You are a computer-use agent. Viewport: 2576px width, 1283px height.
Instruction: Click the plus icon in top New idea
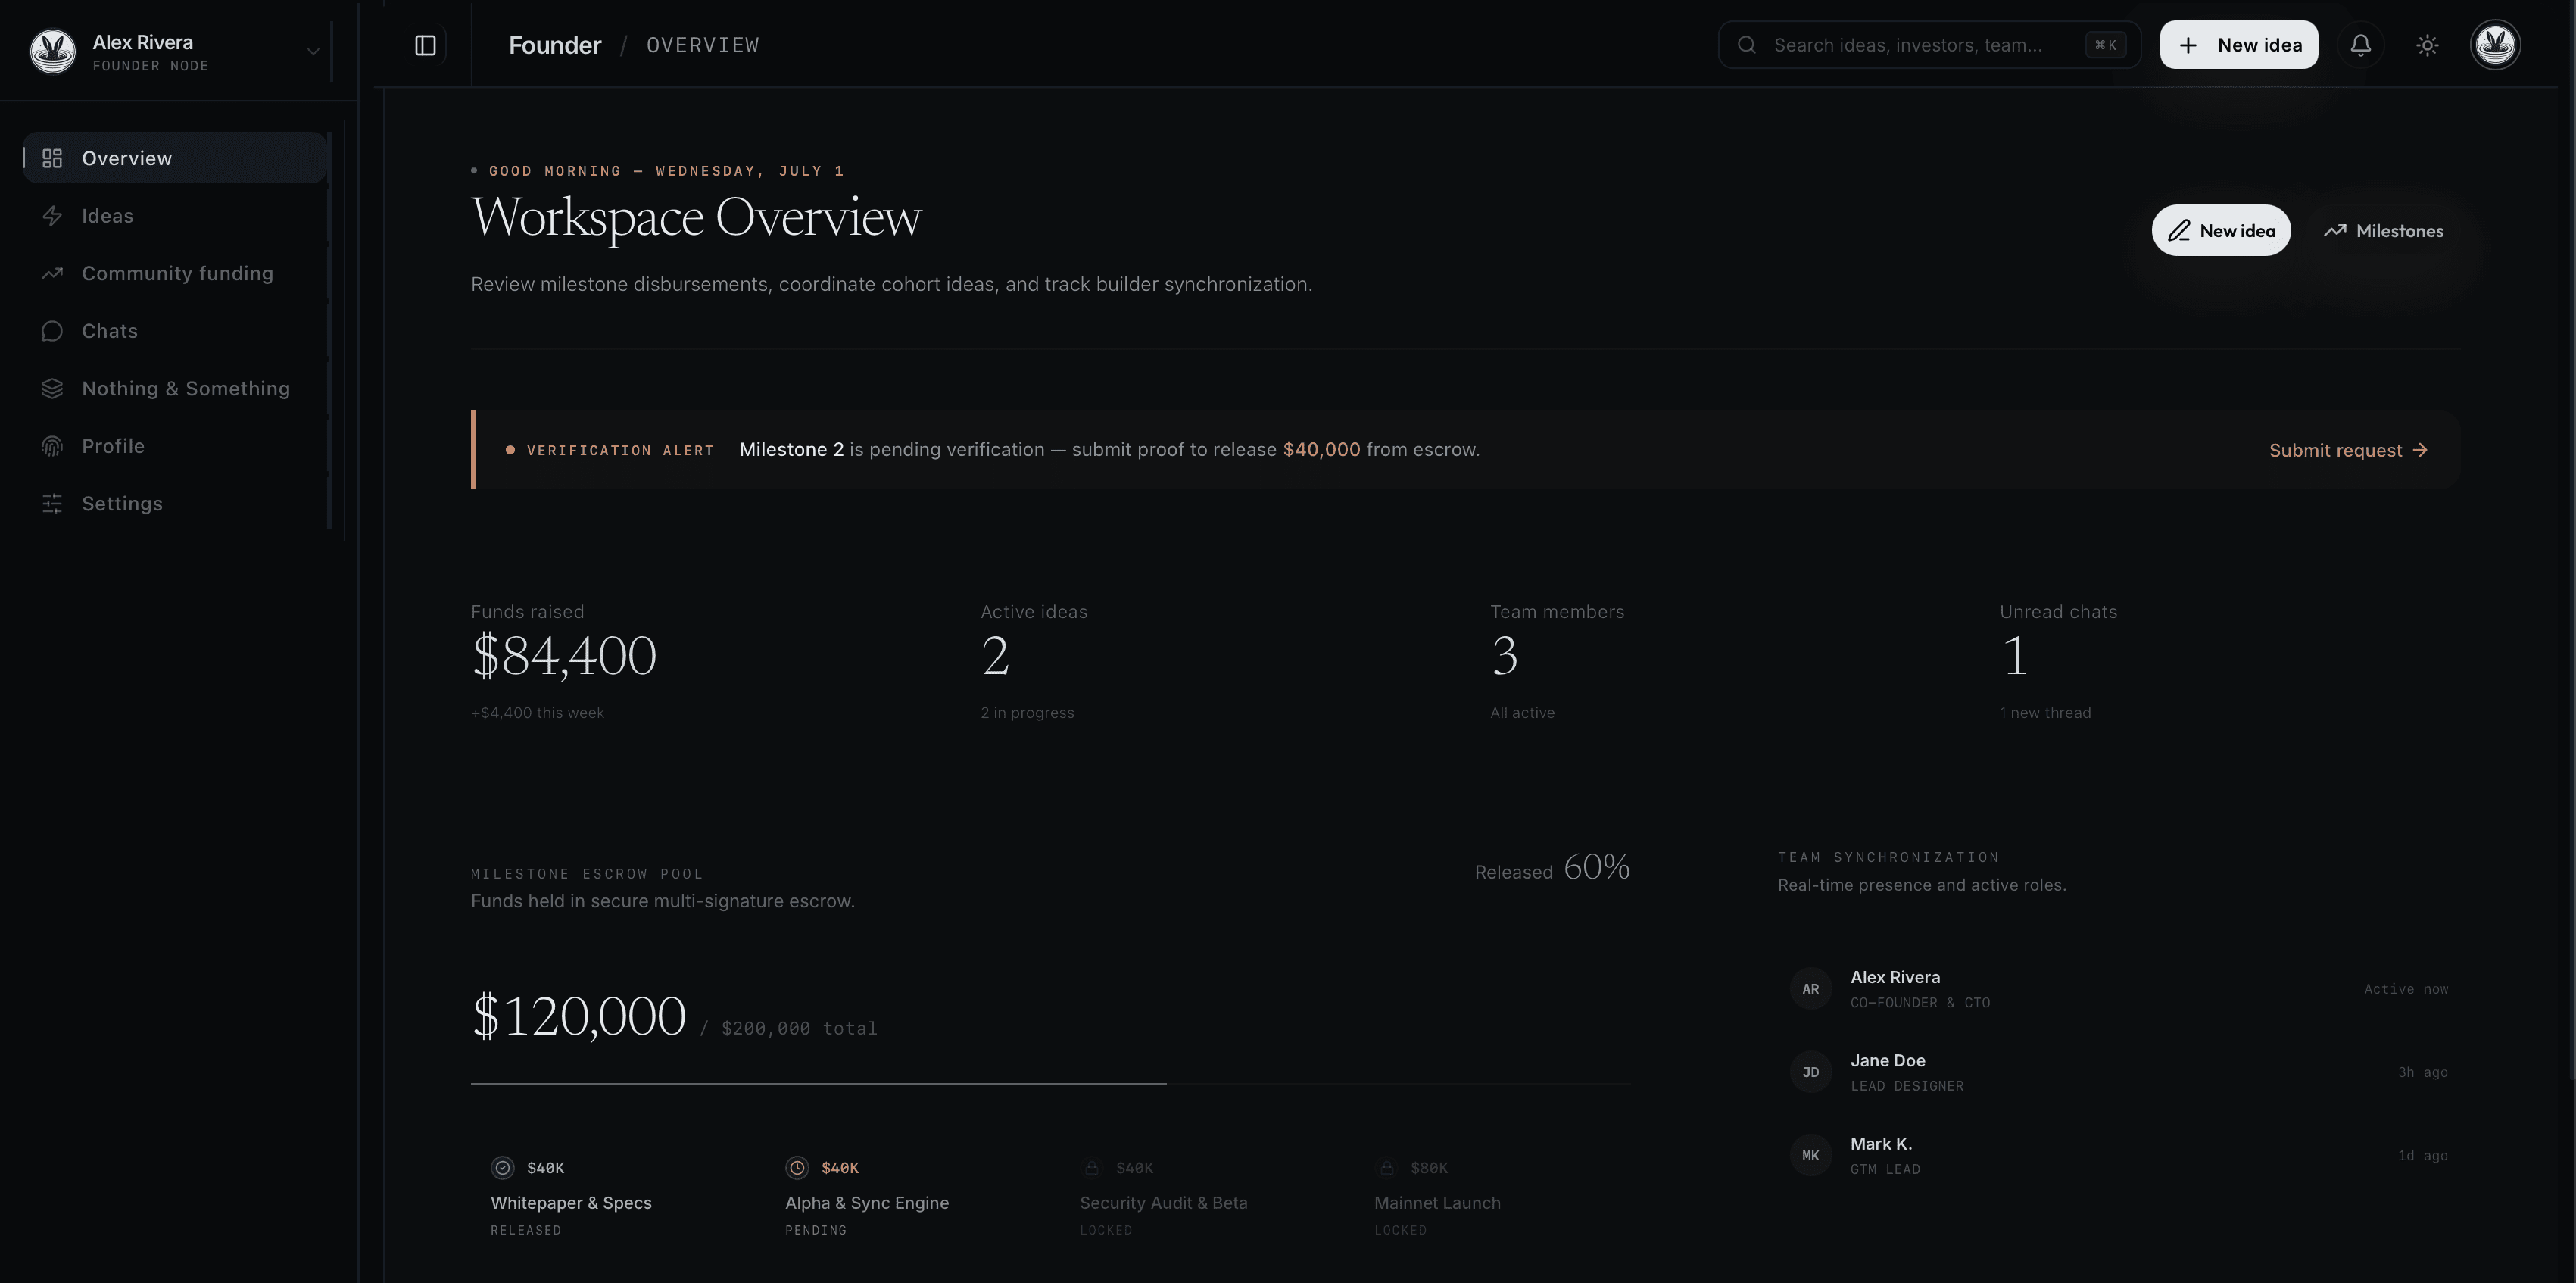(2188, 45)
